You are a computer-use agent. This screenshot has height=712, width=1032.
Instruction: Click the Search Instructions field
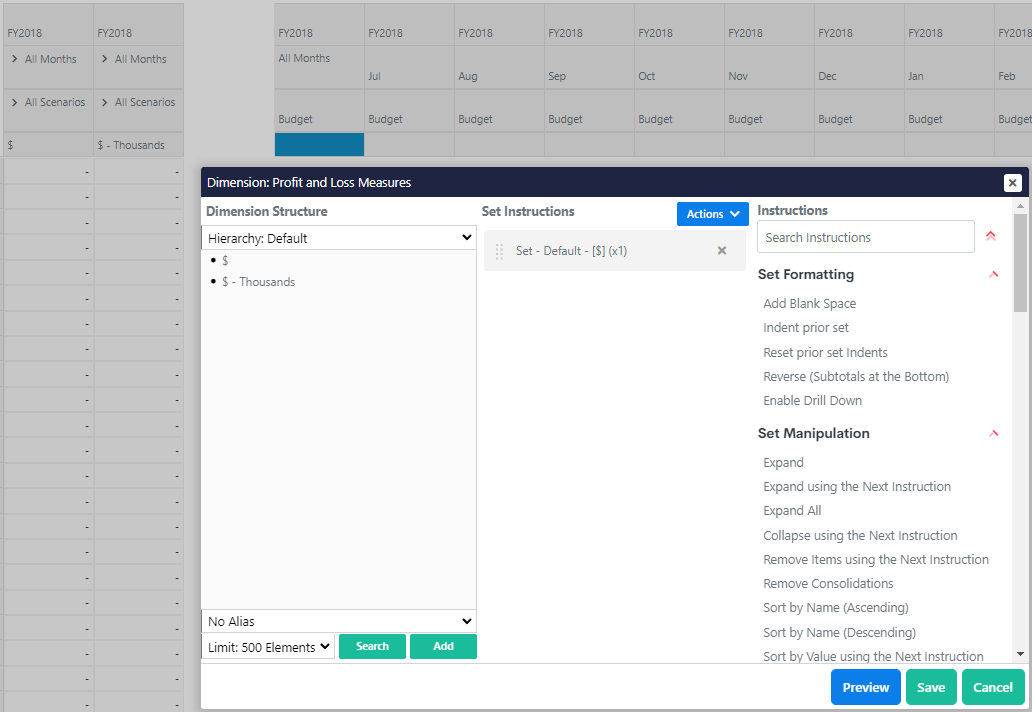tap(866, 236)
